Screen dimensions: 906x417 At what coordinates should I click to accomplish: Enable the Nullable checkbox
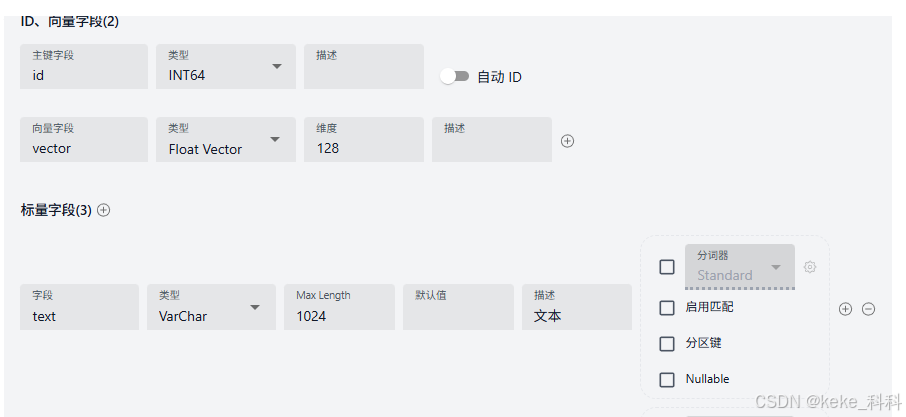click(x=667, y=379)
